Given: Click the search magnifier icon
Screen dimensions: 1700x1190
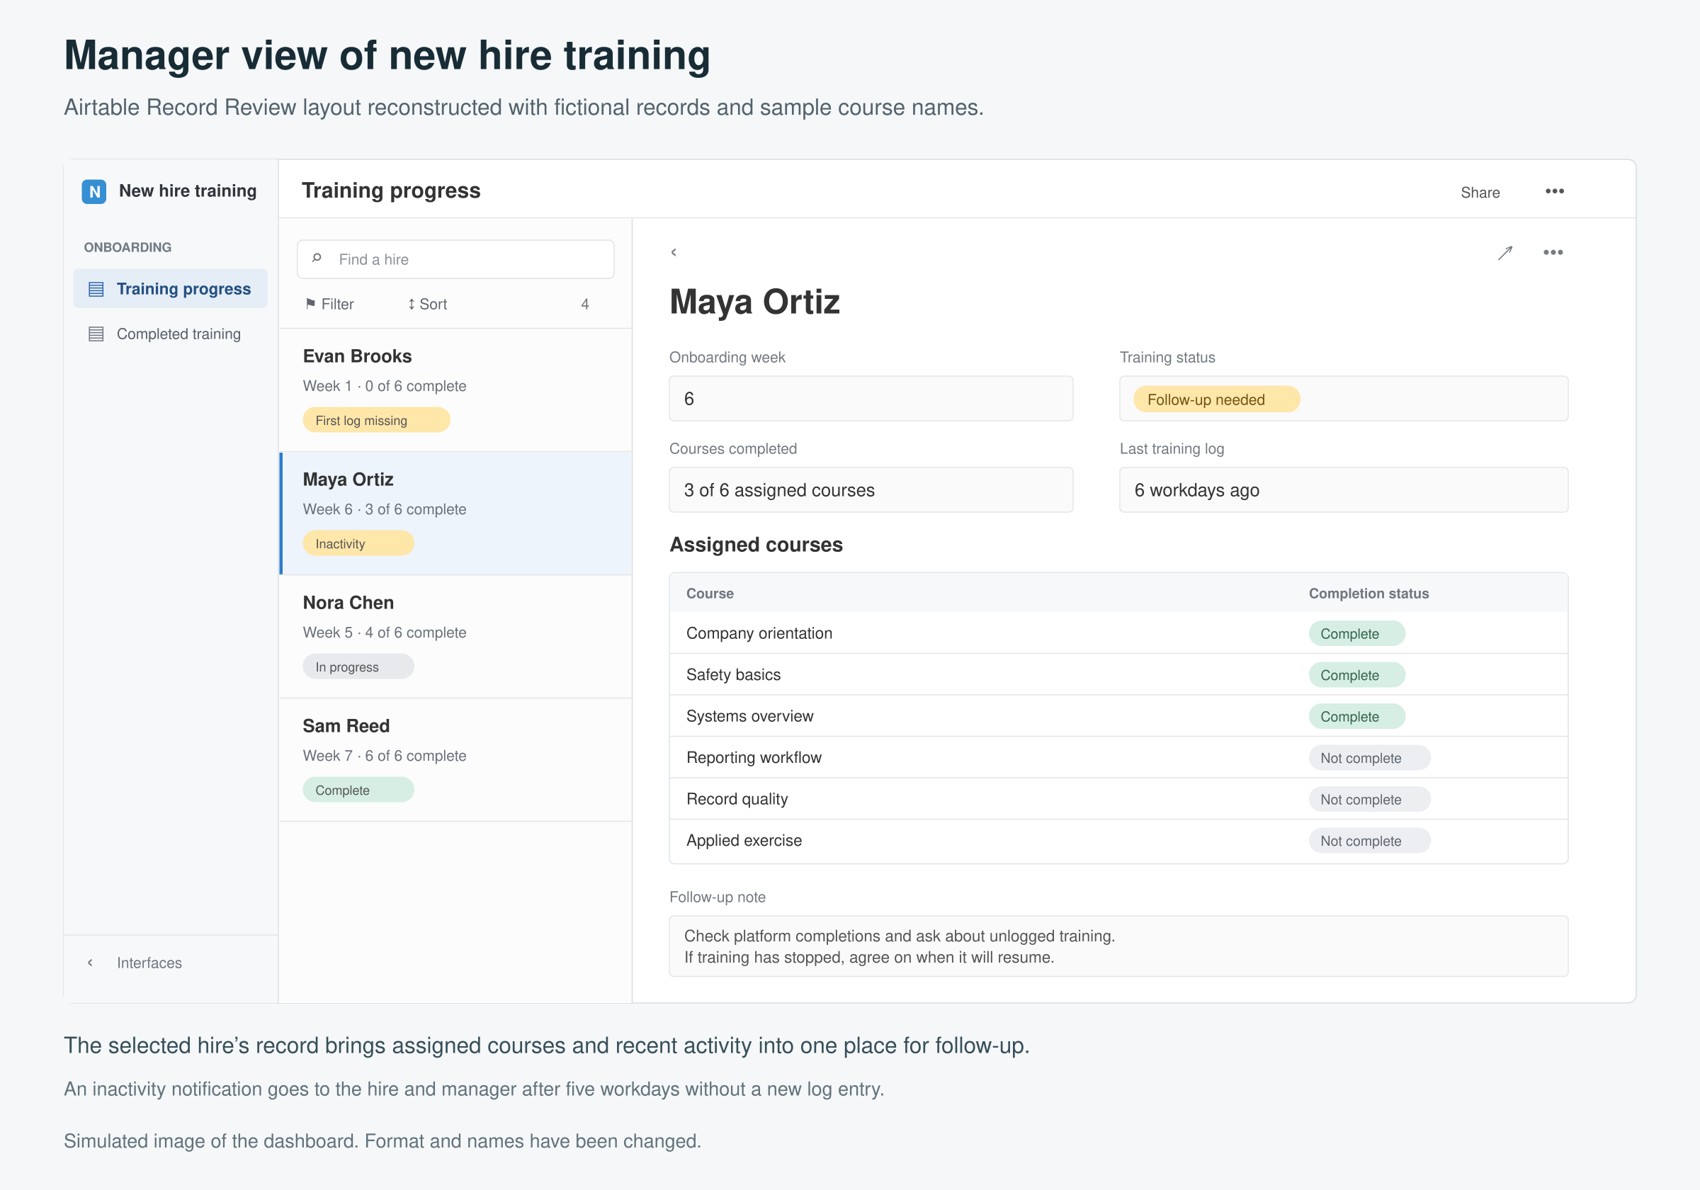Looking at the screenshot, I should point(317,259).
